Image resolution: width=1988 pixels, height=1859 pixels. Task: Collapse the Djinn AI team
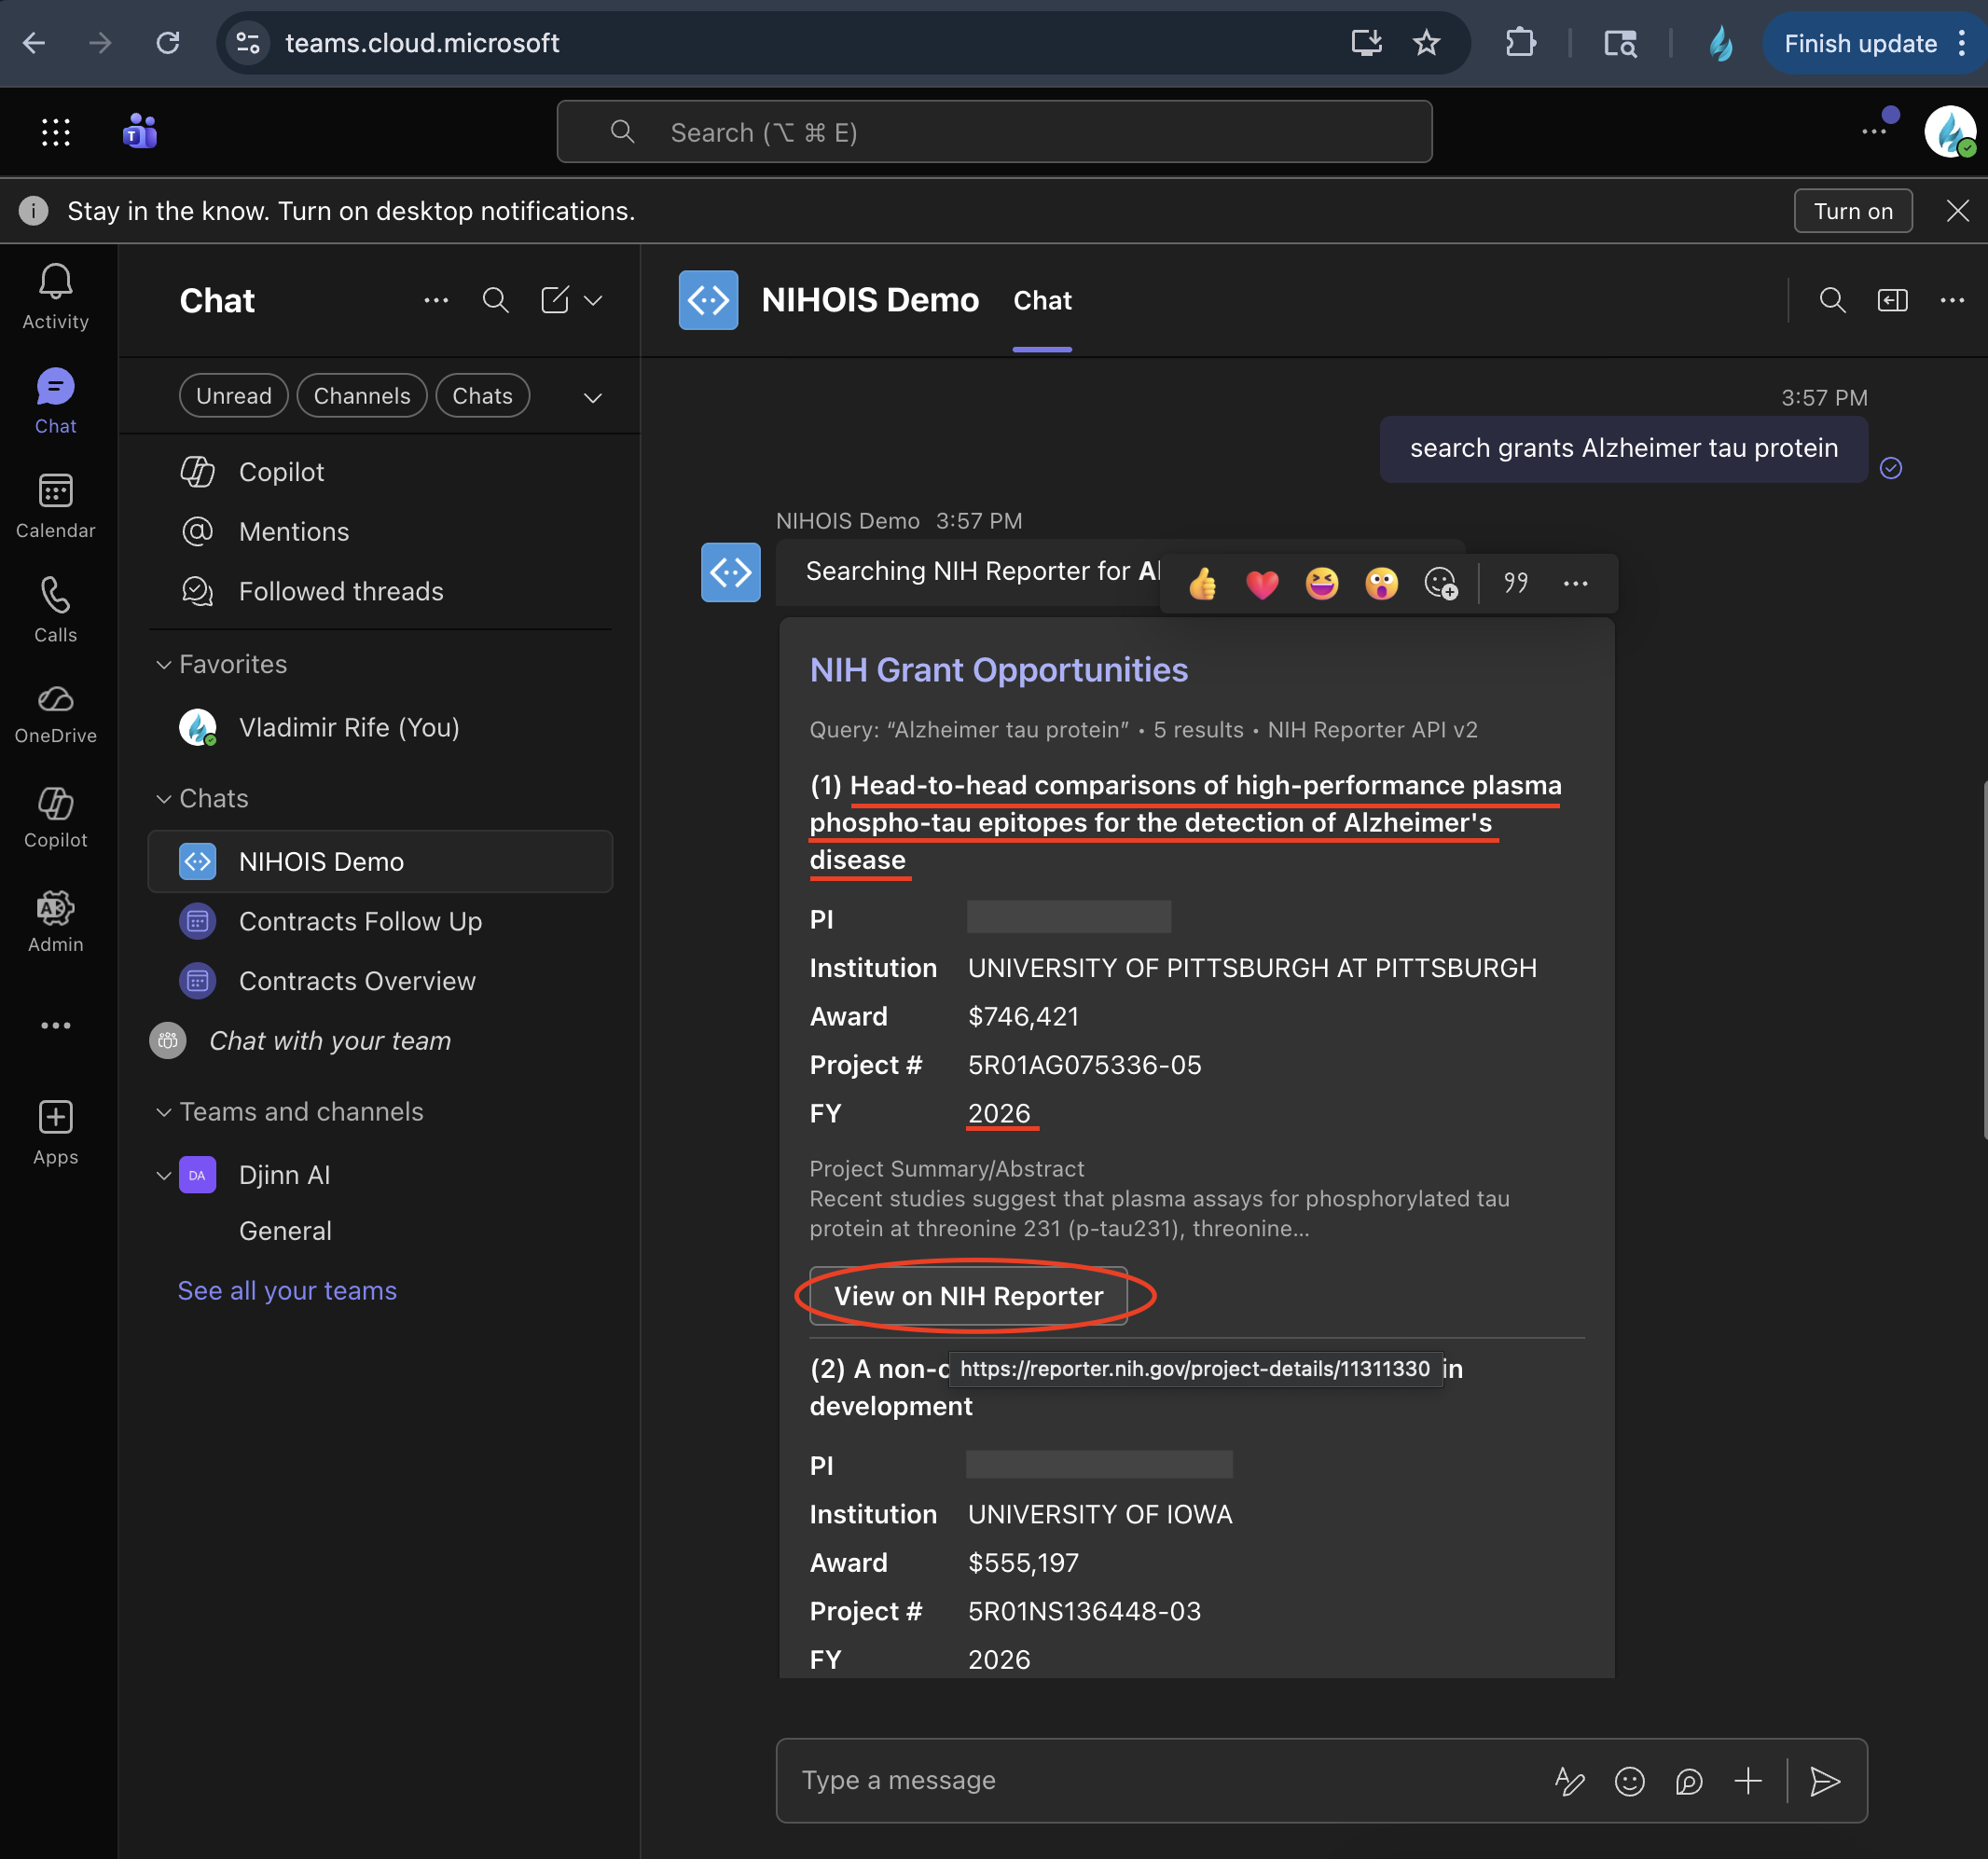tap(164, 1175)
